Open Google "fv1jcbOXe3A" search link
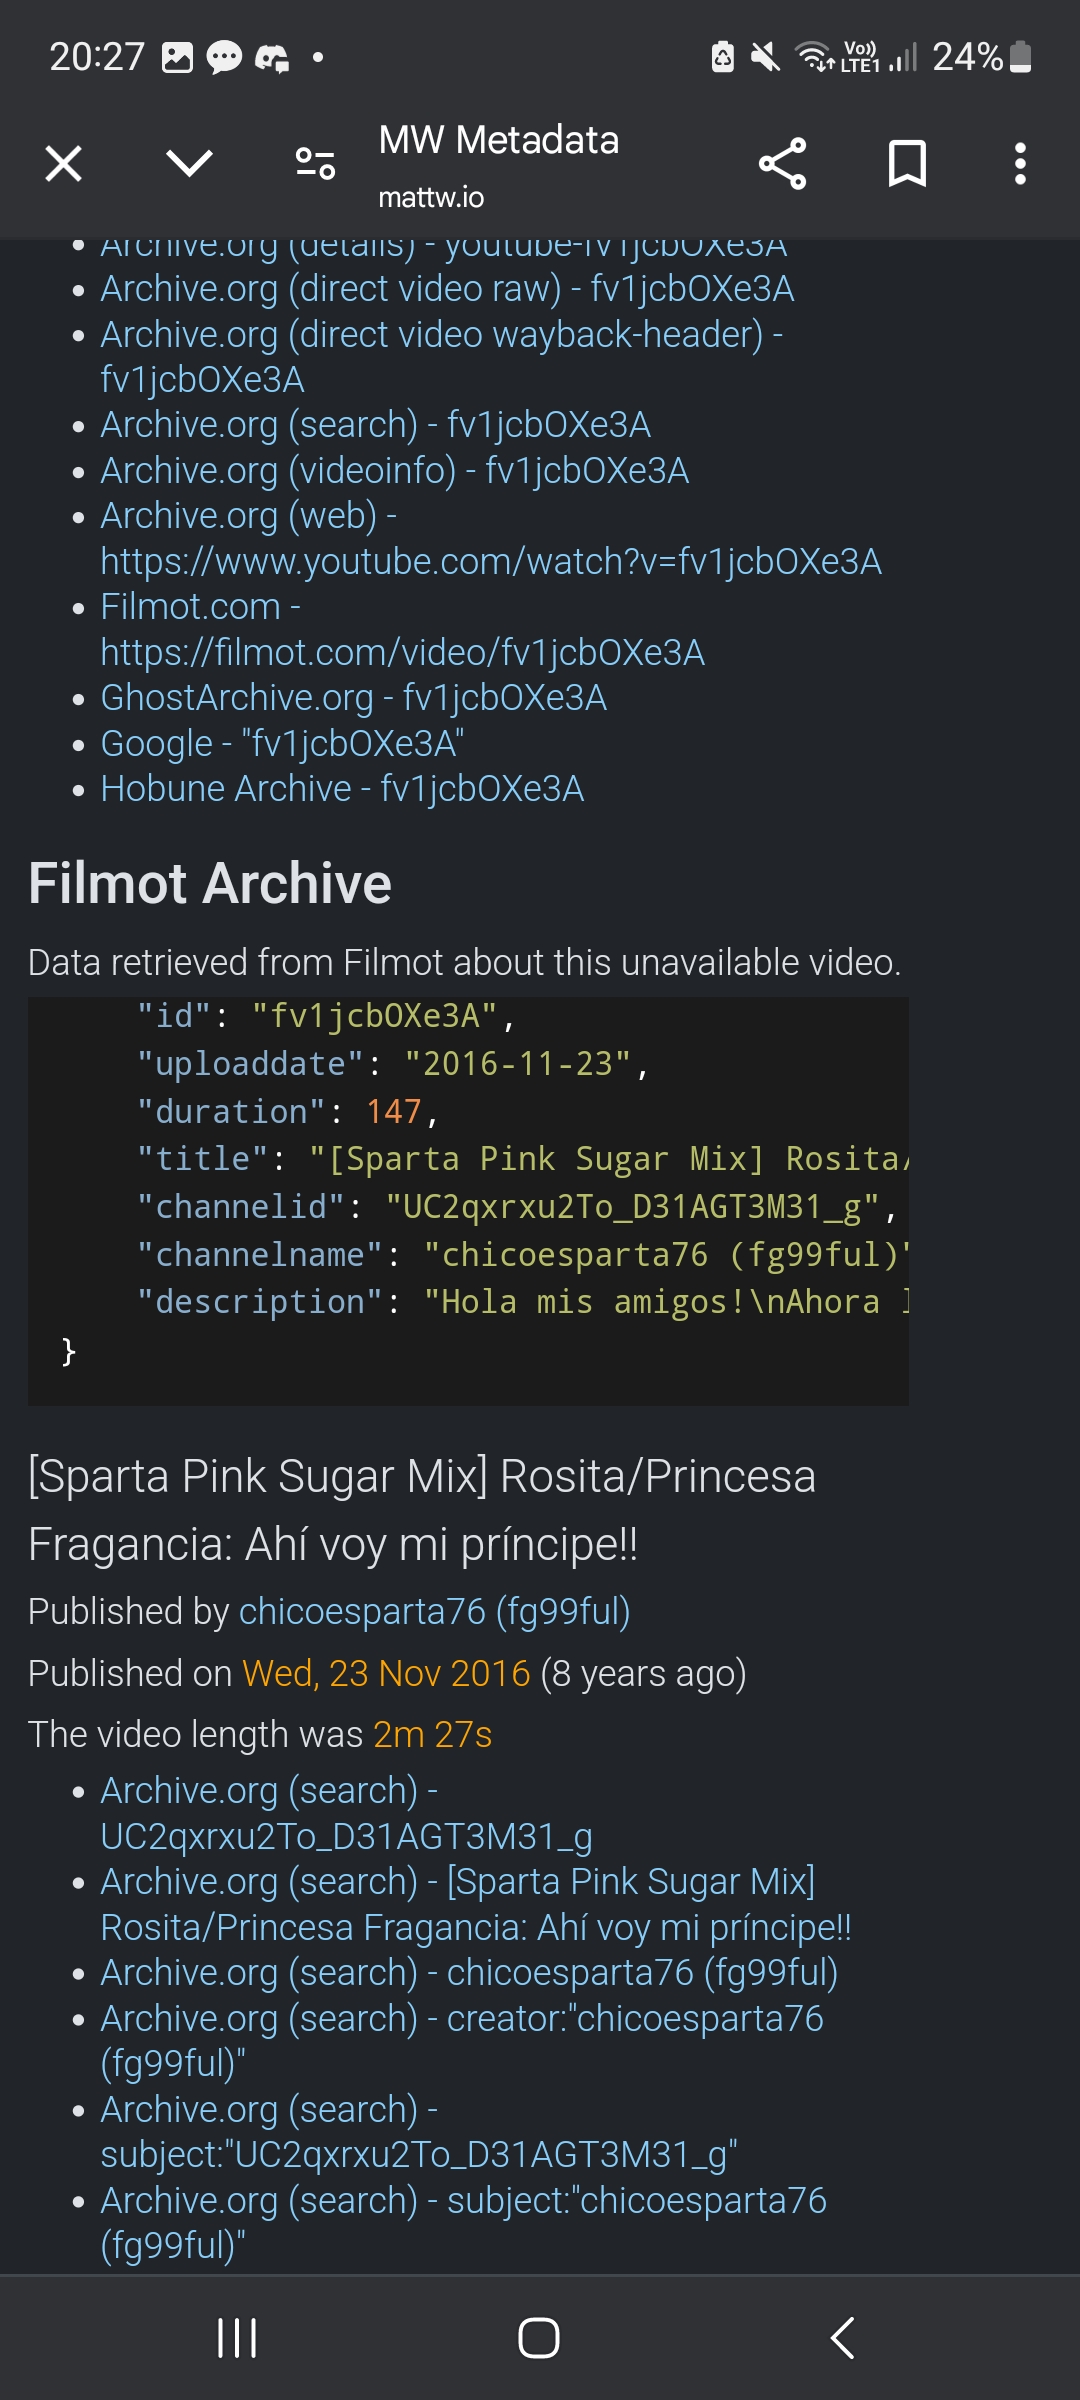The image size is (1080, 2400). coord(282,744)
